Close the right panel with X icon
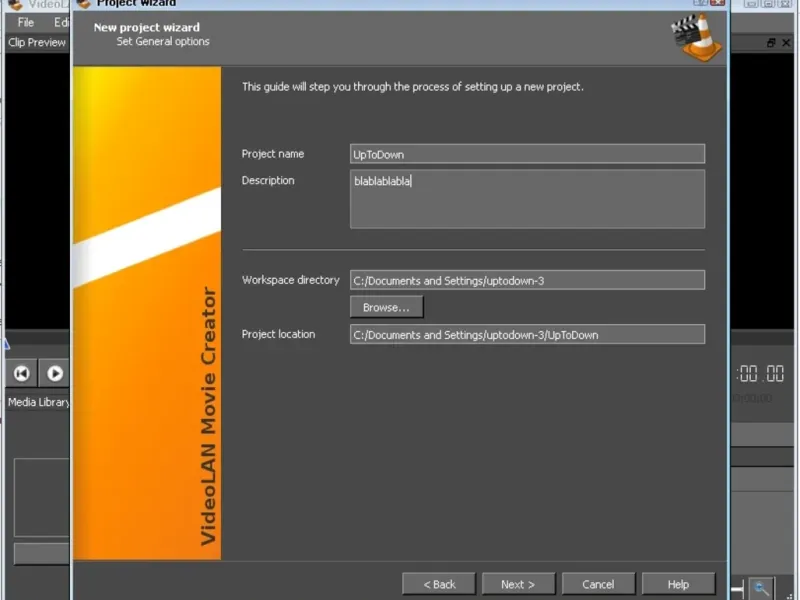 point(786,43)
